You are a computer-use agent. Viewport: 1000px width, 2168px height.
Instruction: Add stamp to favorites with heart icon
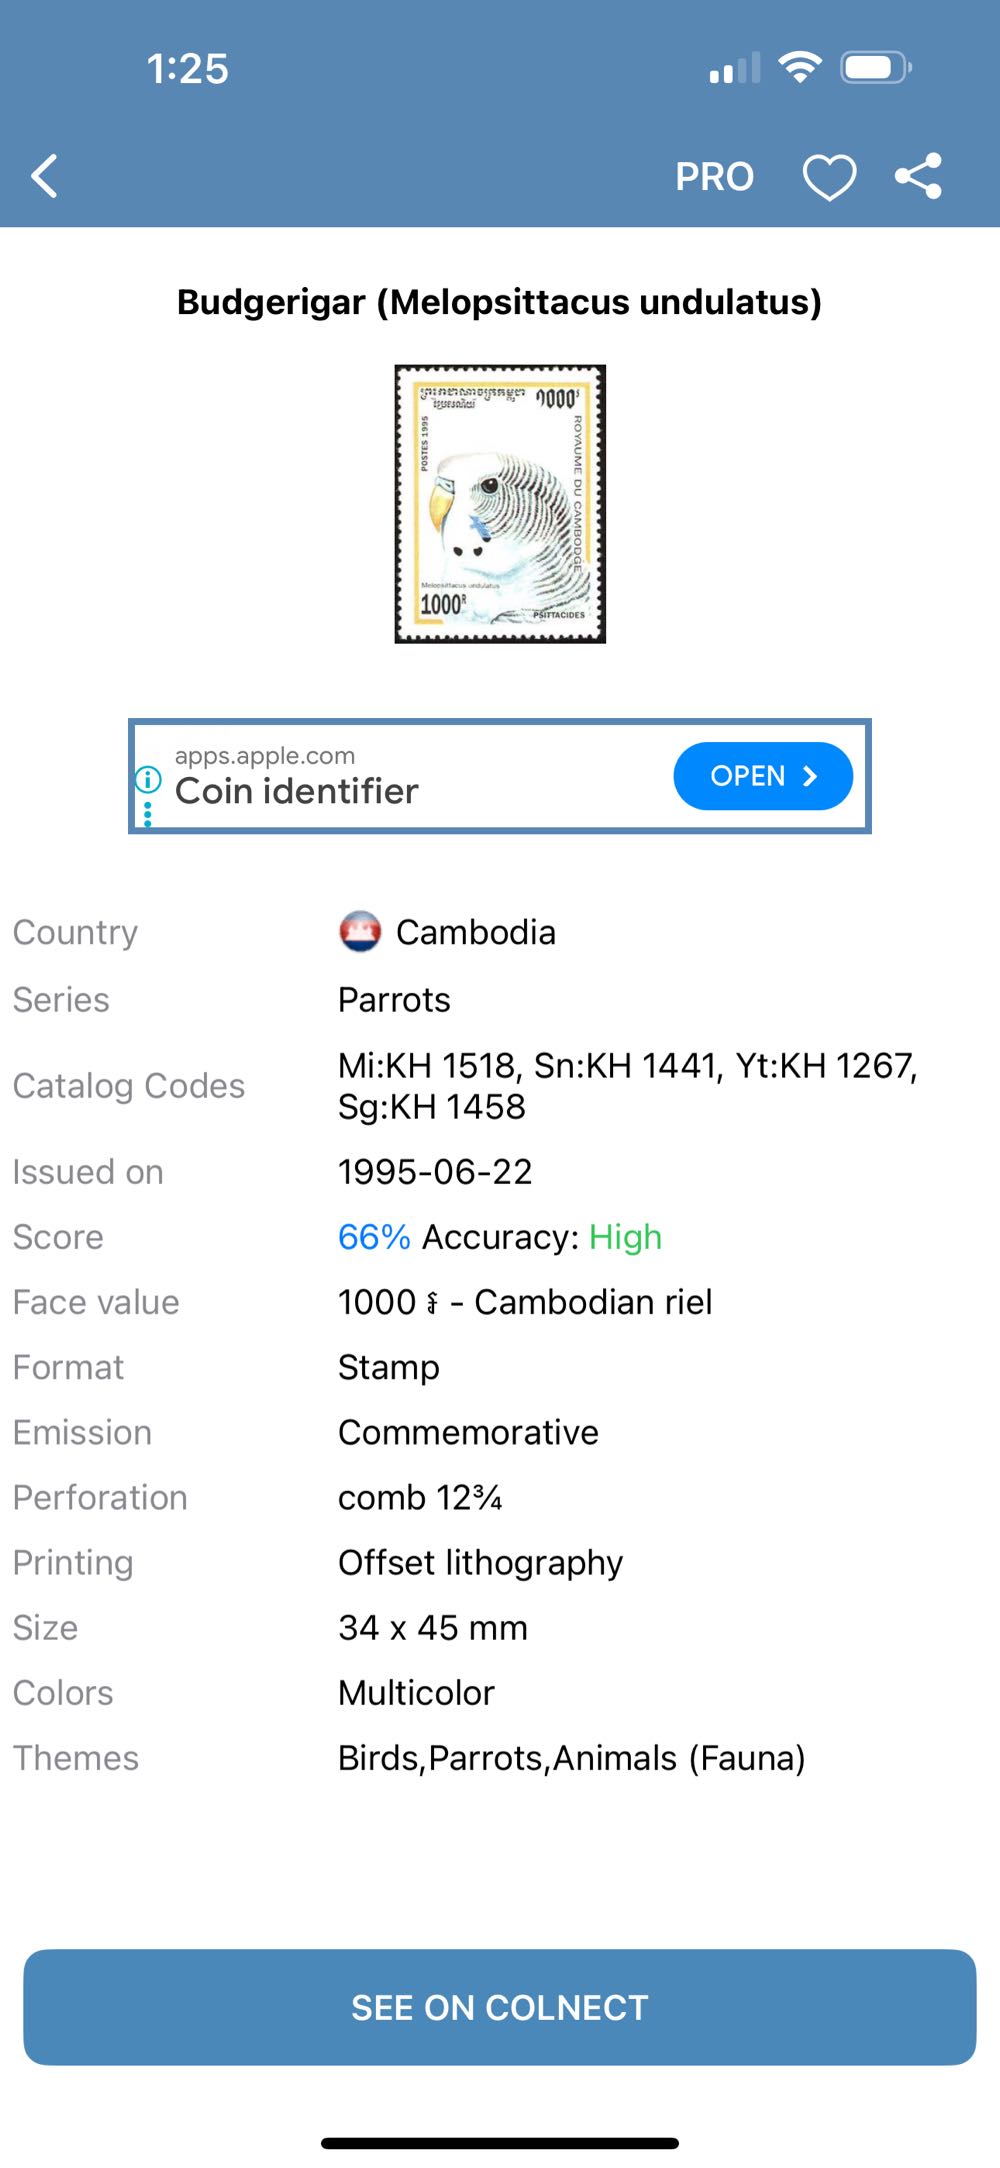tap(829, 178)
